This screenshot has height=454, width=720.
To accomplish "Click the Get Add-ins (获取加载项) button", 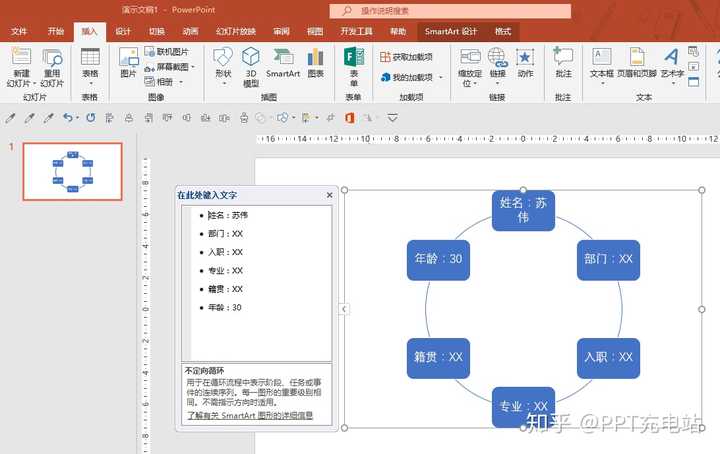I will click(406, 57).
